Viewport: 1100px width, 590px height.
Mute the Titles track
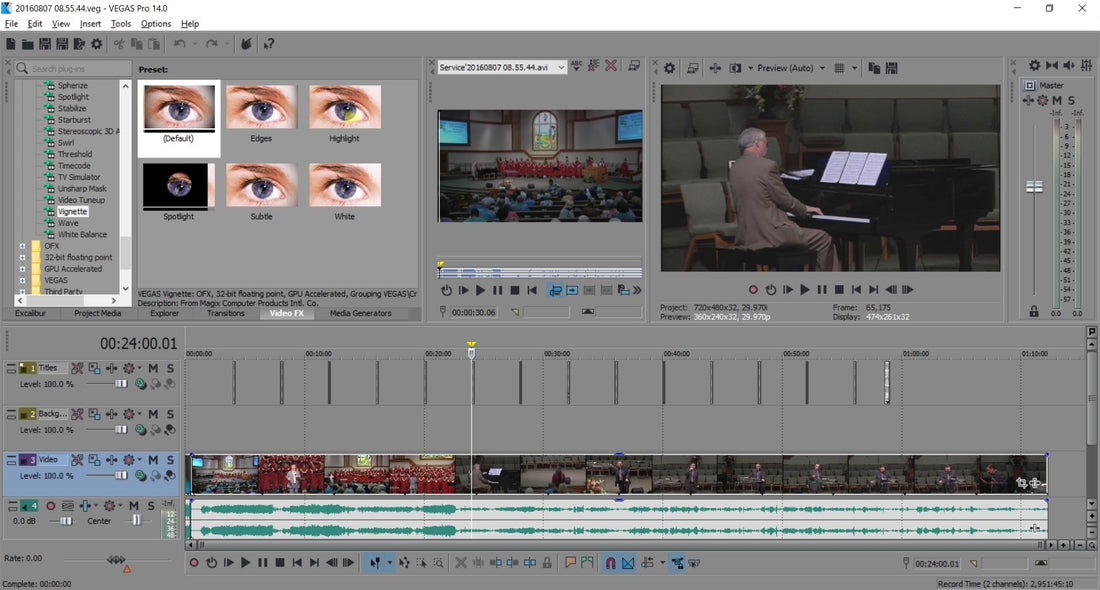153,368
